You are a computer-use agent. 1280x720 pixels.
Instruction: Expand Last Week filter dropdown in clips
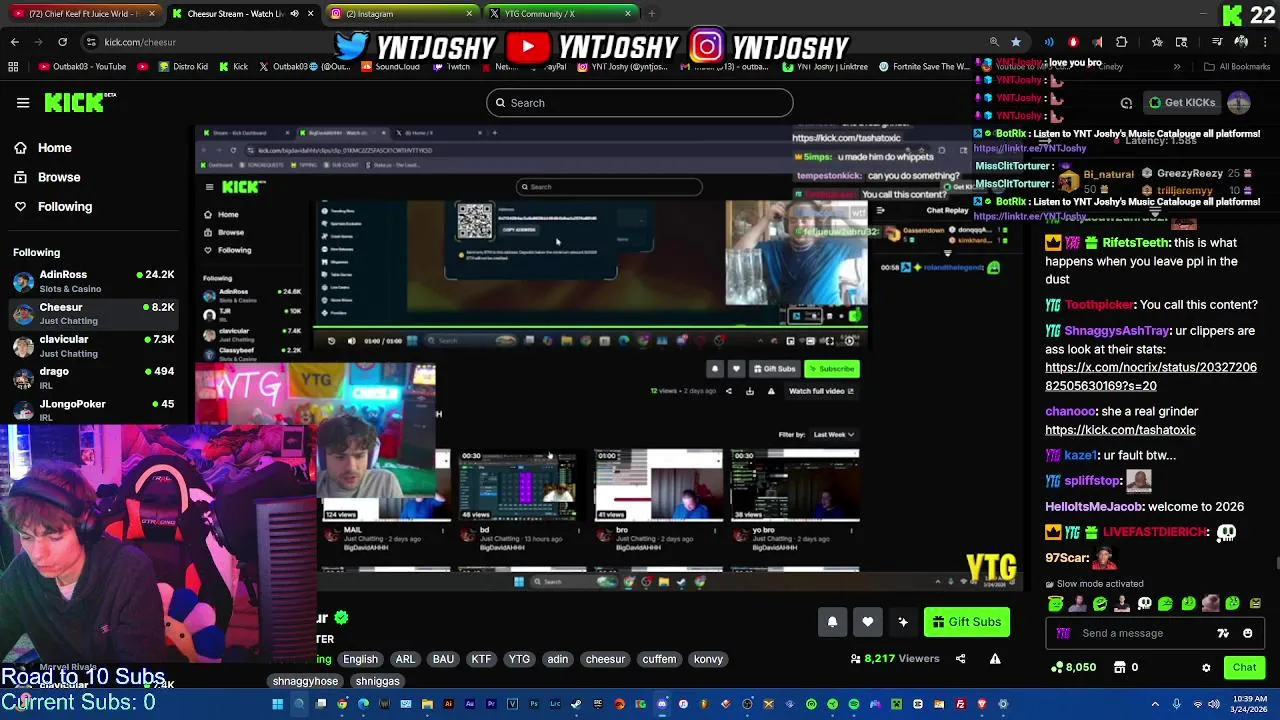pyautogui.click(x=834, y=435)
